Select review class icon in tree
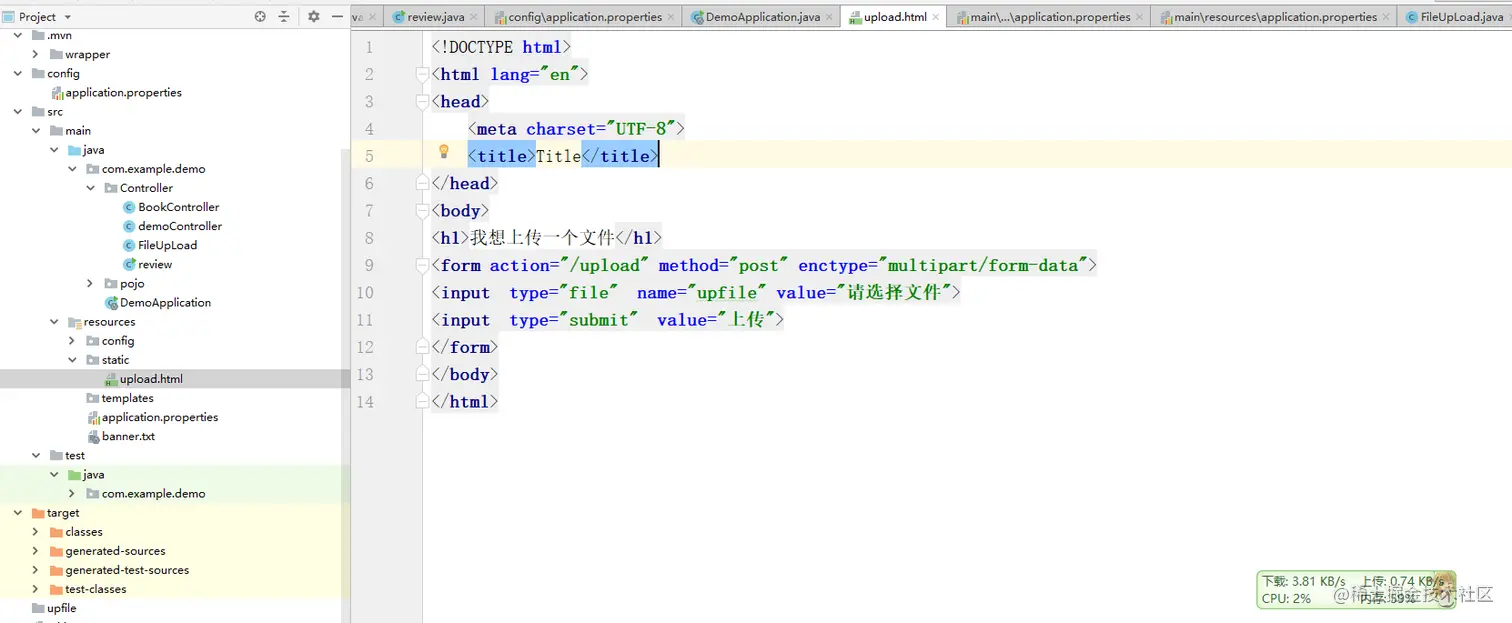Image resolution: width=1512 pixels, height=623 pixels. click(129, 264)
